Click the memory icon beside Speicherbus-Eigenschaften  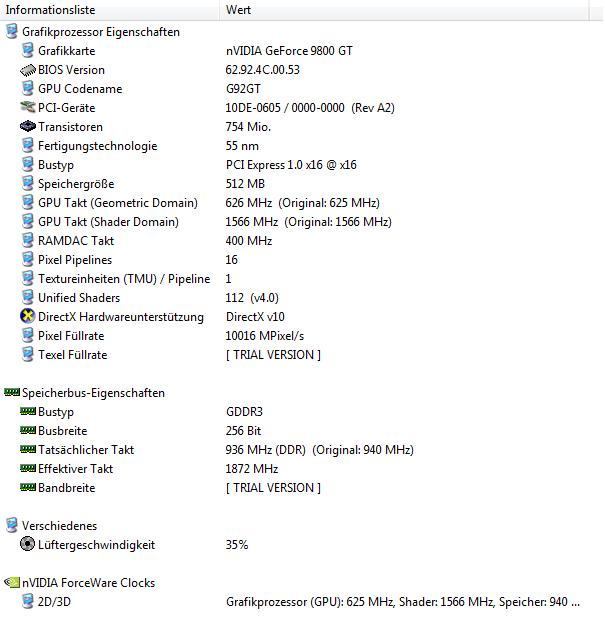pyautogui.click(x=12, y=392)
